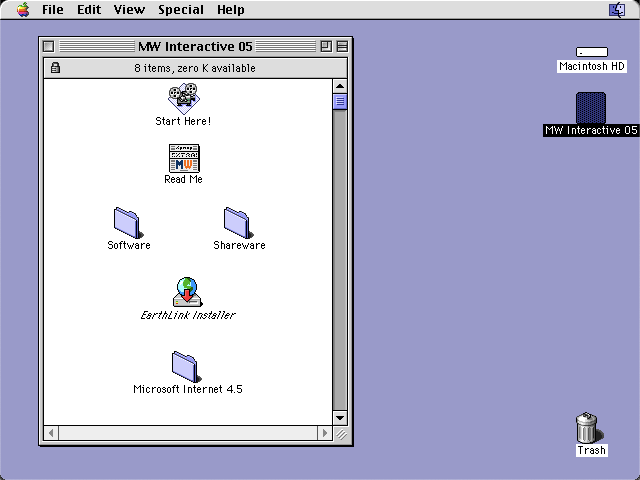Image resolution: width=640 pixels, height=480 pixels.
Task: Click the window resize grip corner
Action: coord(341,433)
